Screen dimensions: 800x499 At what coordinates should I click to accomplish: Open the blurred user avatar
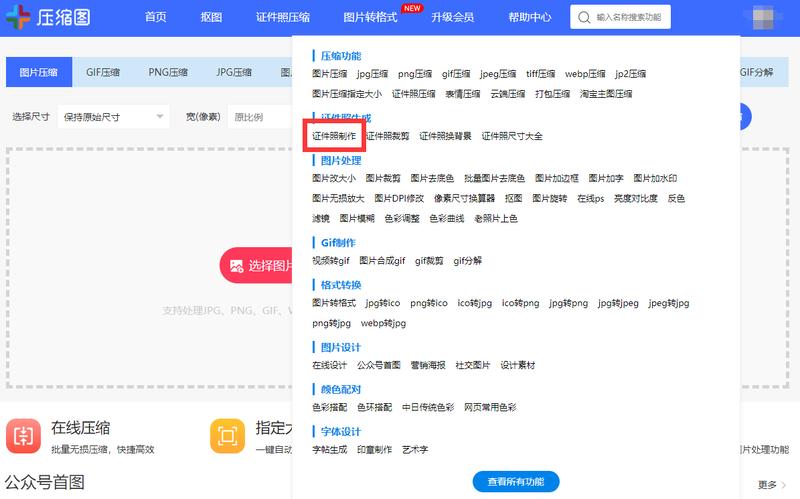763,17
